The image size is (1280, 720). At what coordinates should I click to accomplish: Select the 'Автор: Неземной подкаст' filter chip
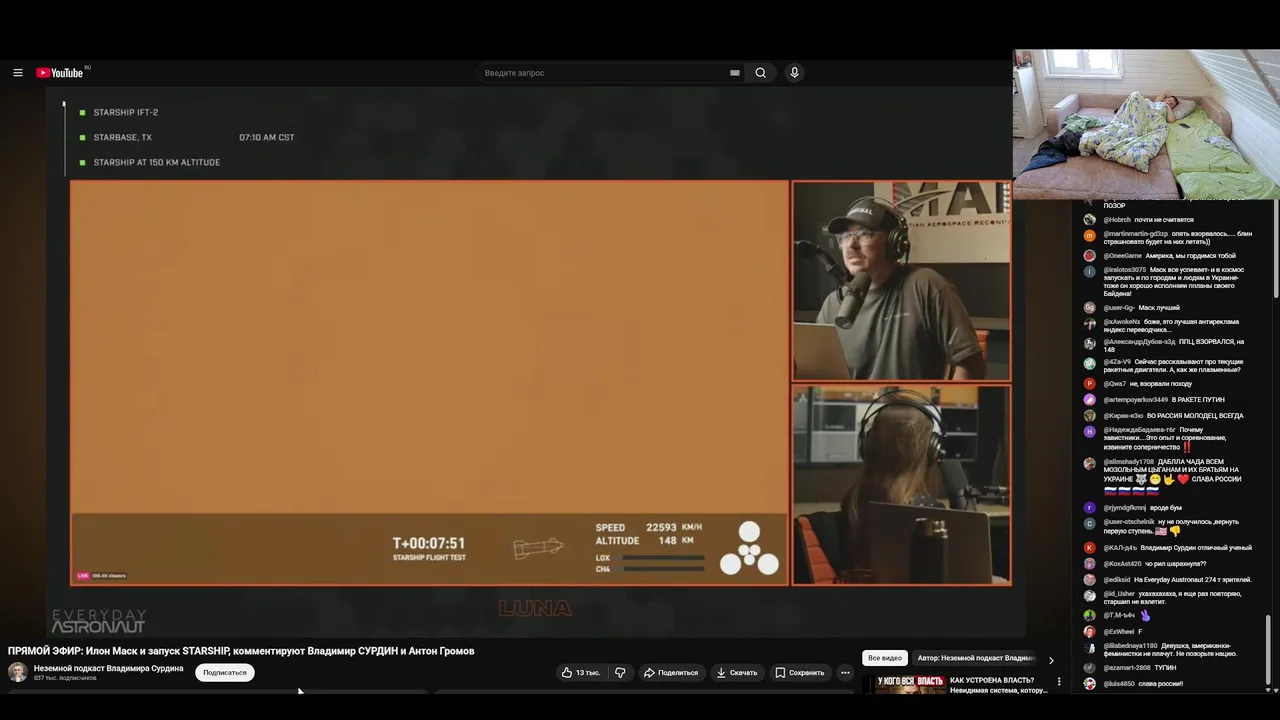point(976,659)
